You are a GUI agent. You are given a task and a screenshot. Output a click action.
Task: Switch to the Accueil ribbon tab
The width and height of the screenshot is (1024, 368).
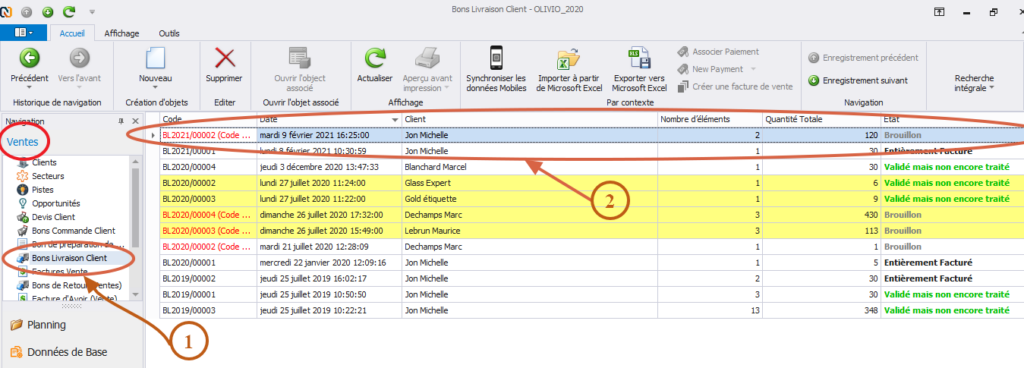tap(72, 33)
